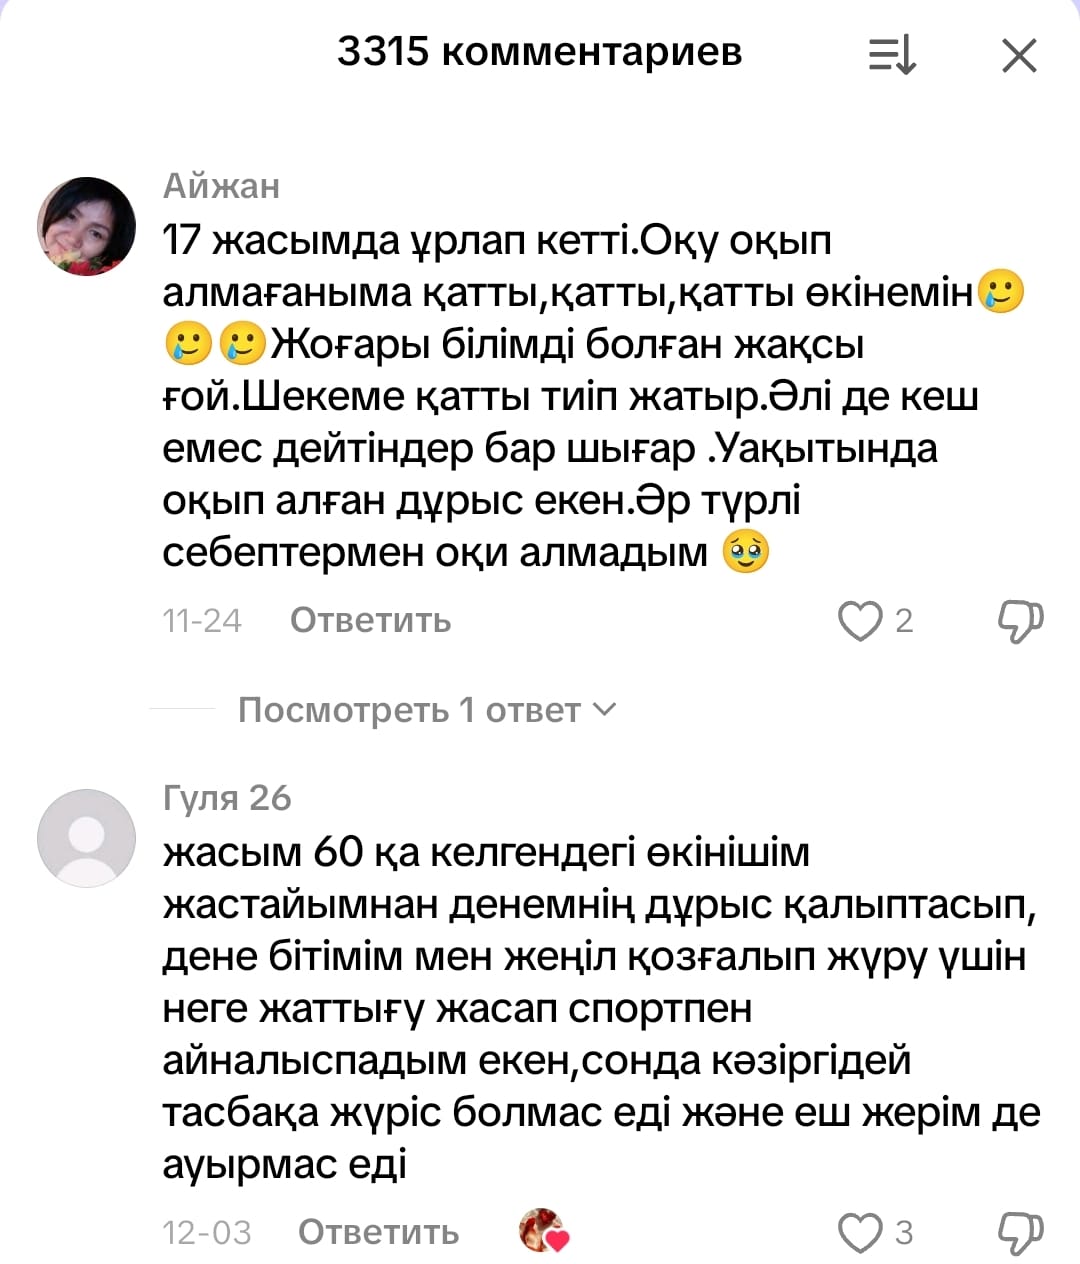Viewport: 1080px width, 1264px height.
Task: Tap the username "Айжан"
Action: [221, 186]
